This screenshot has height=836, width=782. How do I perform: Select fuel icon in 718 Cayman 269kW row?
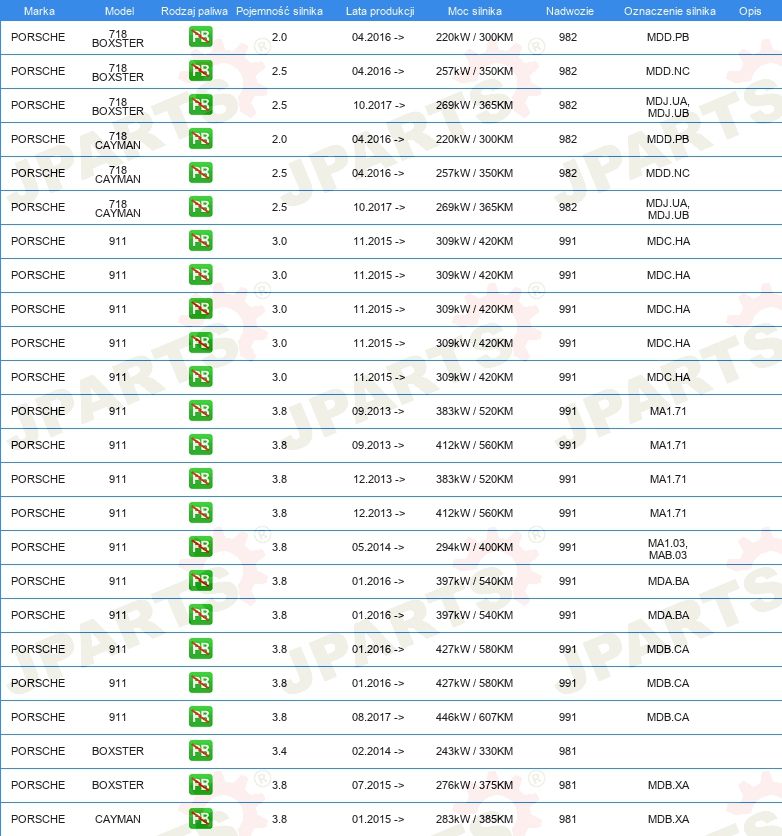(x=200, y=207)
